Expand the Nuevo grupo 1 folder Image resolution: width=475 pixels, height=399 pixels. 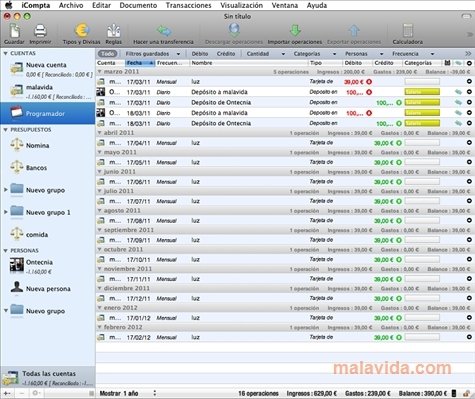5,212
